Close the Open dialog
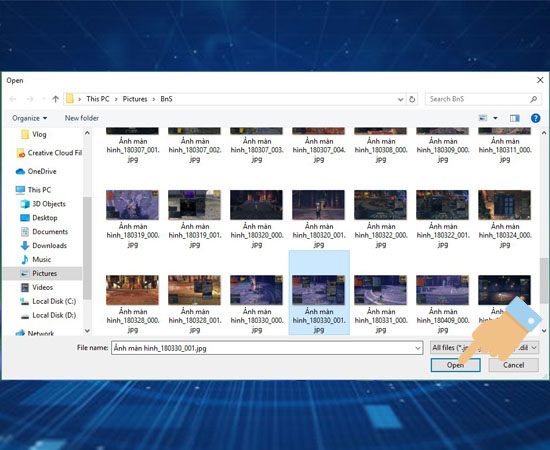The width and height of the screenshot is (550, 450). 540,80
